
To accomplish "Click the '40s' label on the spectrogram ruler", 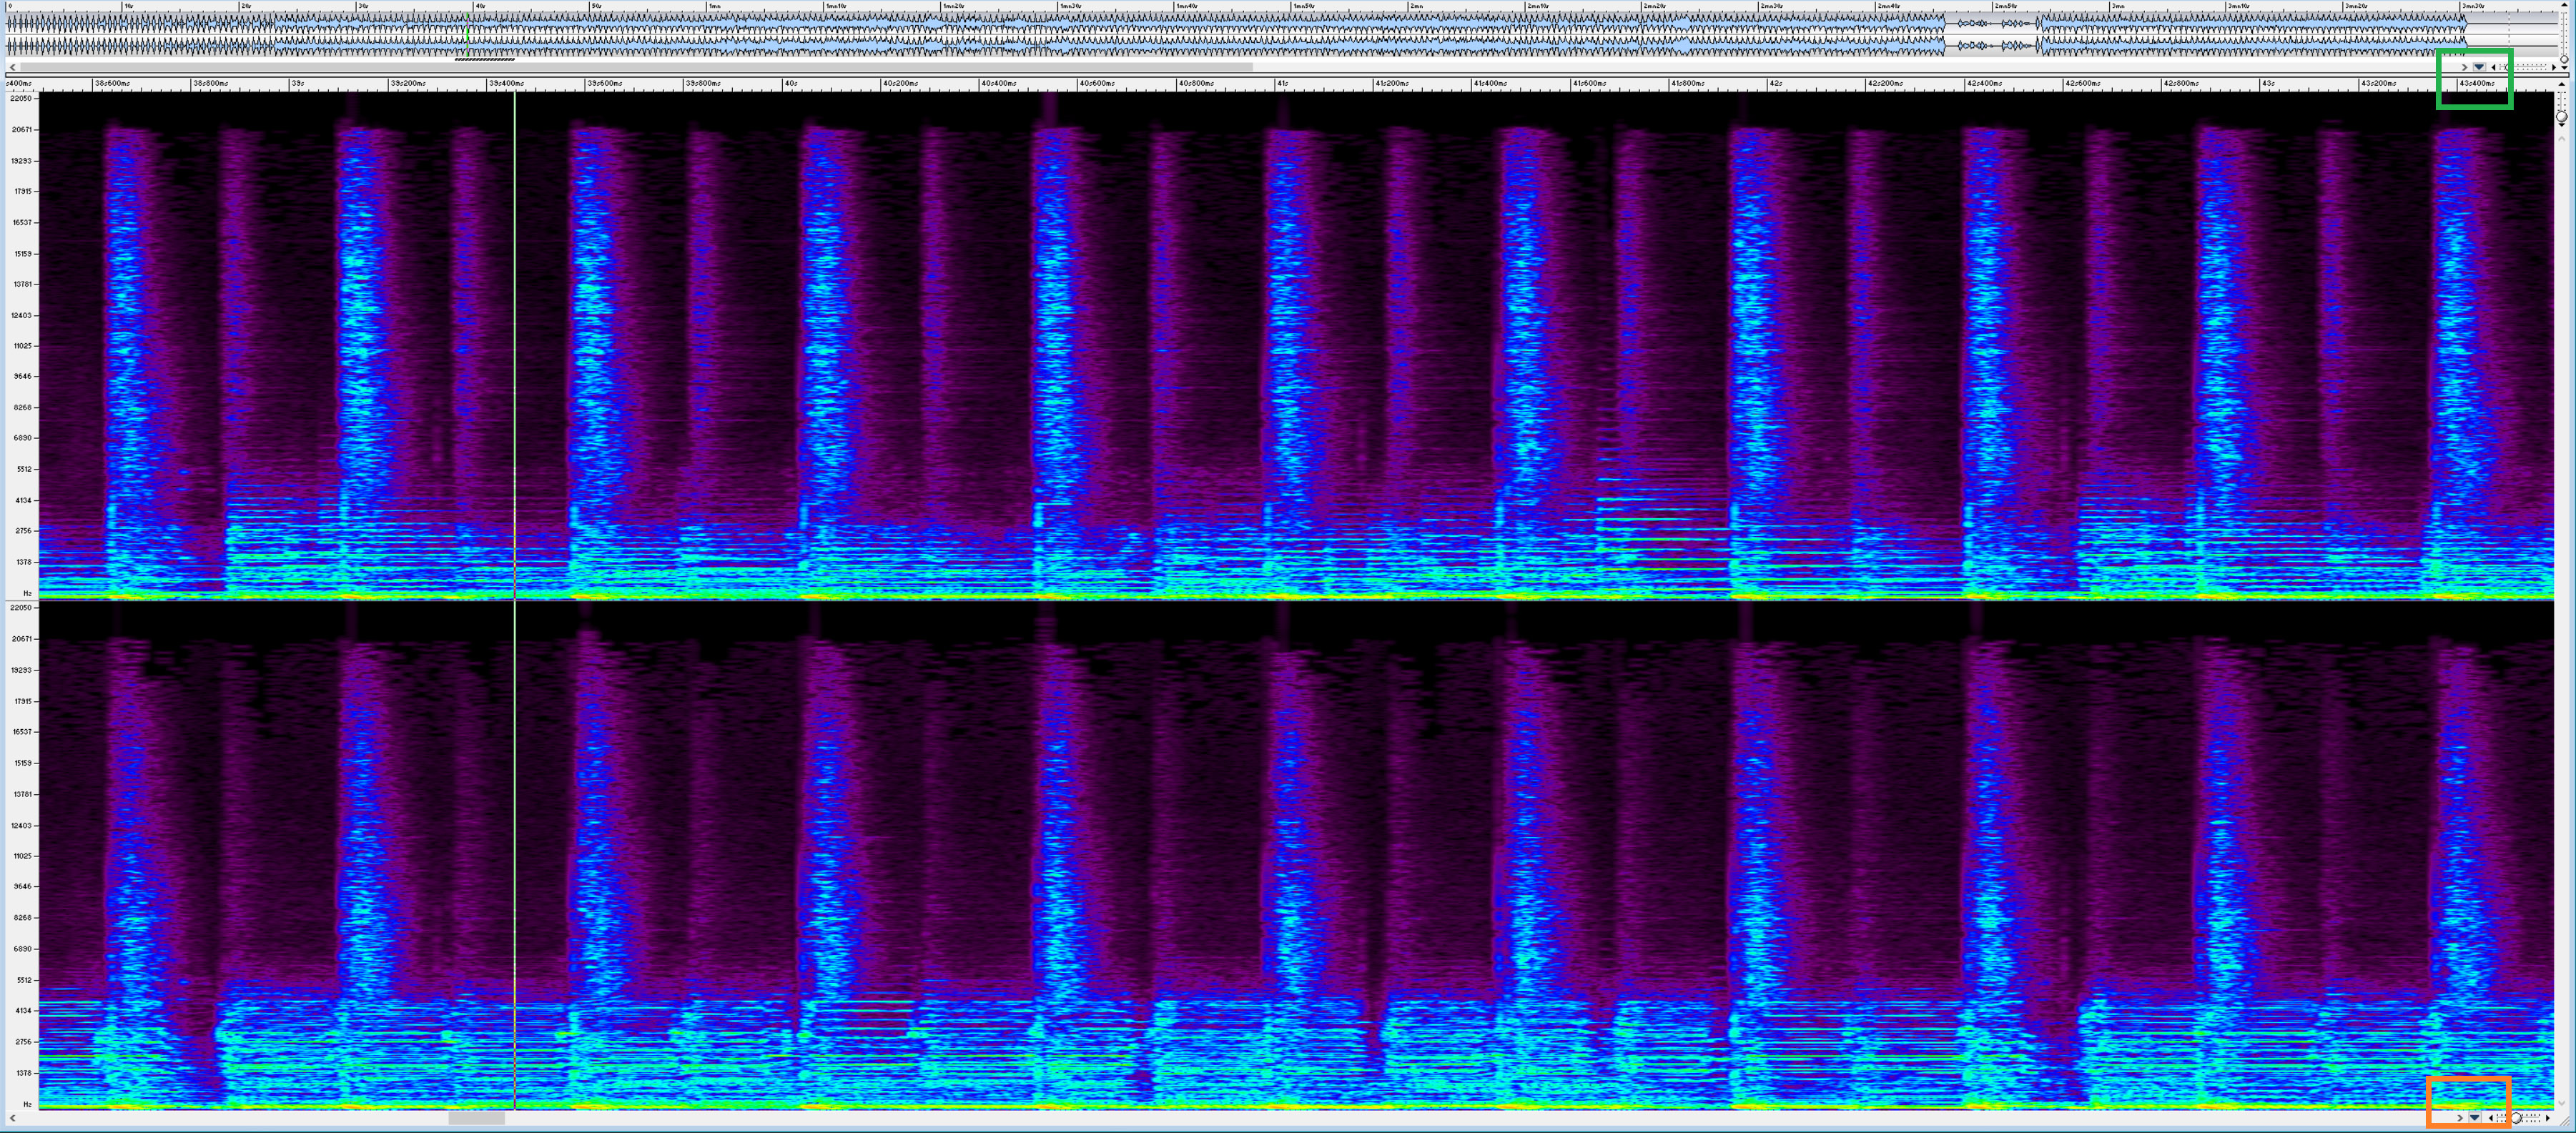I will (x=790, y=83).
